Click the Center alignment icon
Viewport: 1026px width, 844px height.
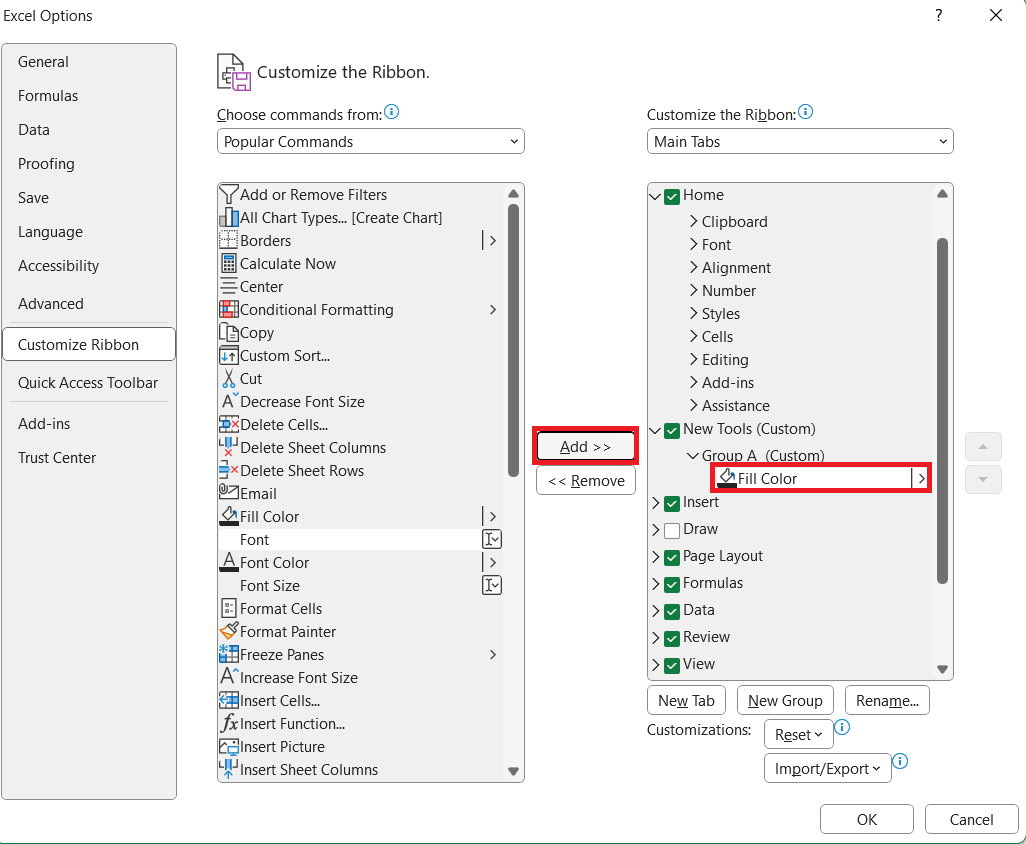[228, 287]
